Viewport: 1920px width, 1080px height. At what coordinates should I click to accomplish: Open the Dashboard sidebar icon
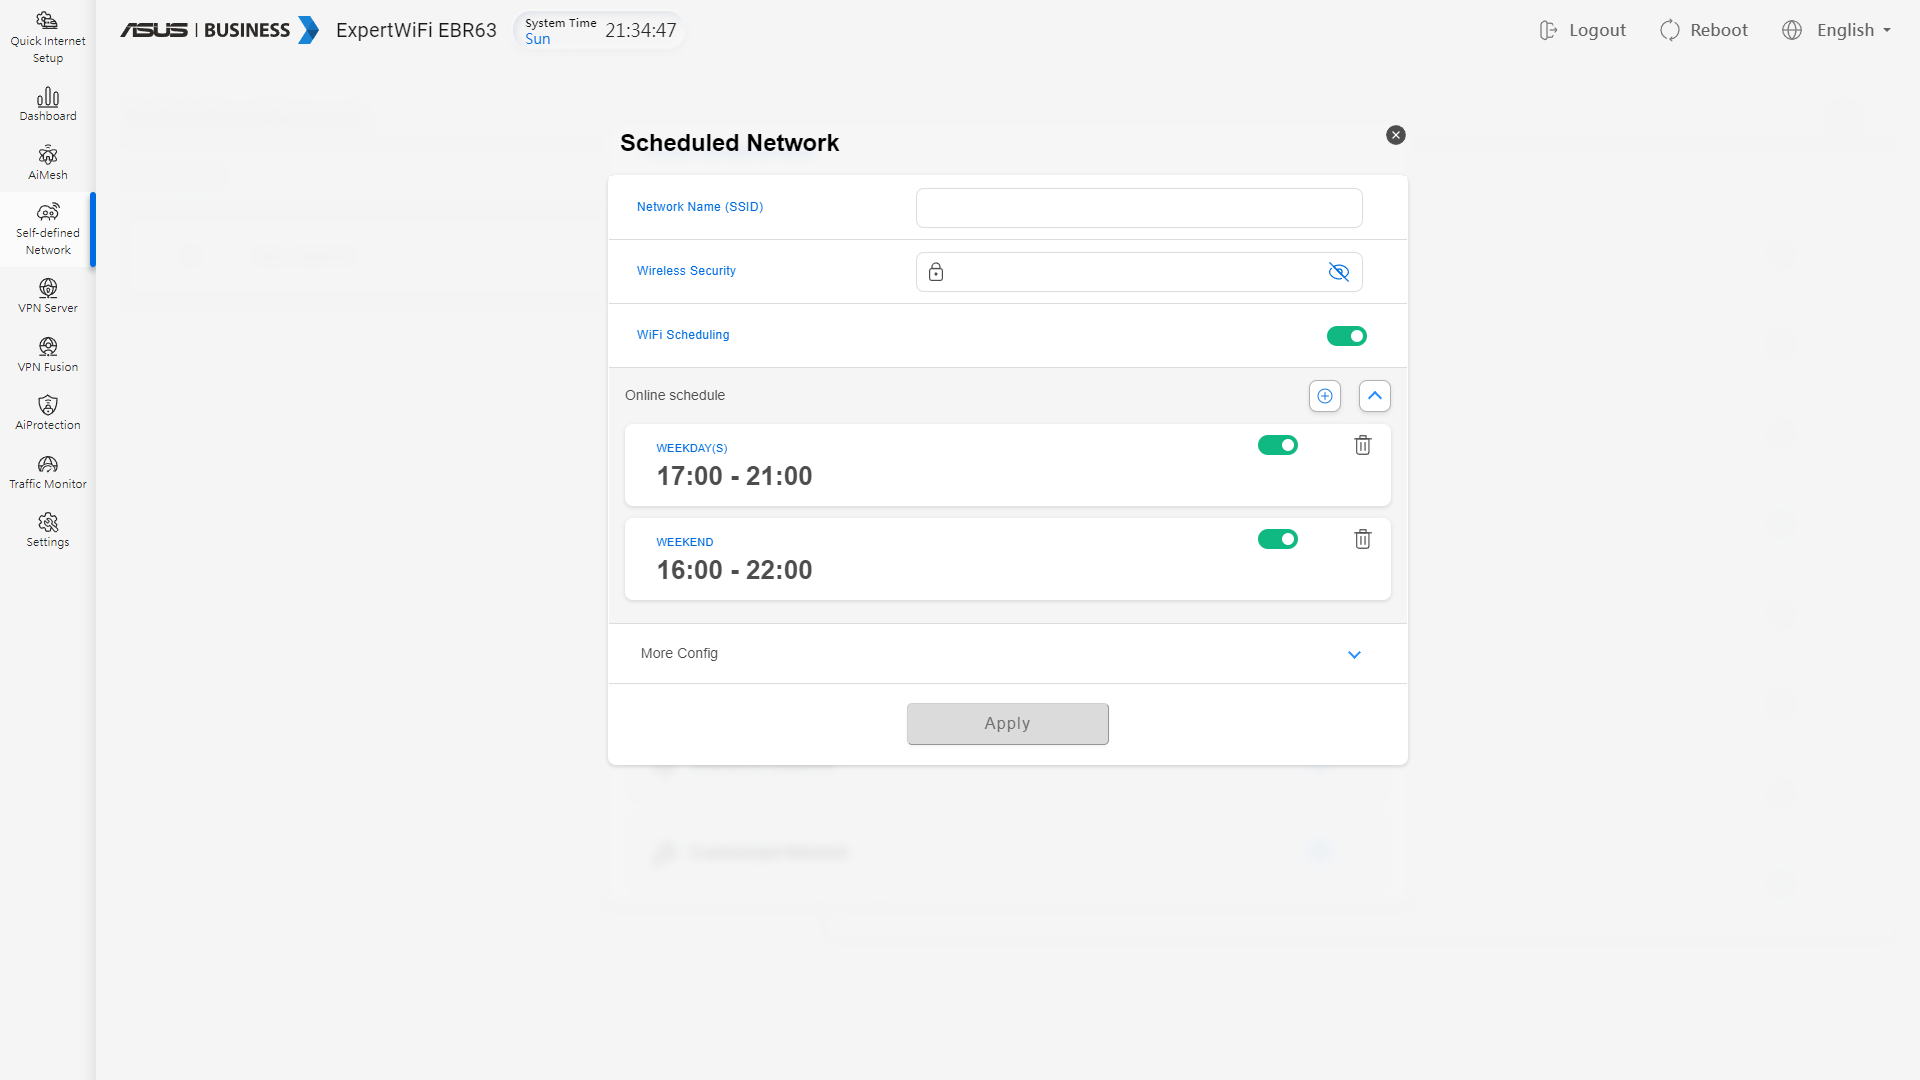click(47, 104)
